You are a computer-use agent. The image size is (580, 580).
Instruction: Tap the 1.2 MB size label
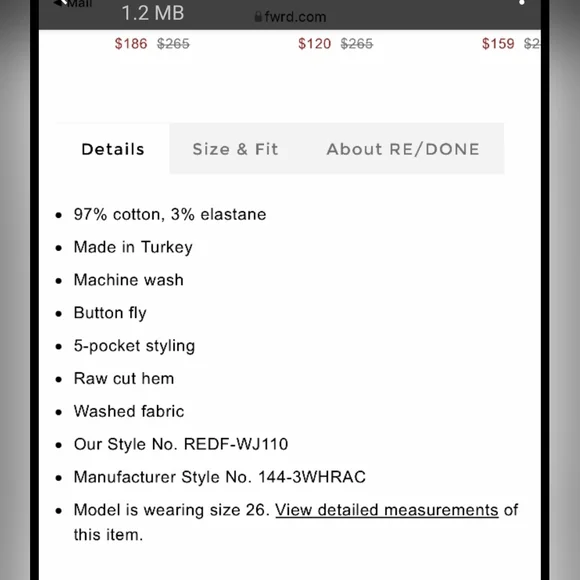click(153, 13)
